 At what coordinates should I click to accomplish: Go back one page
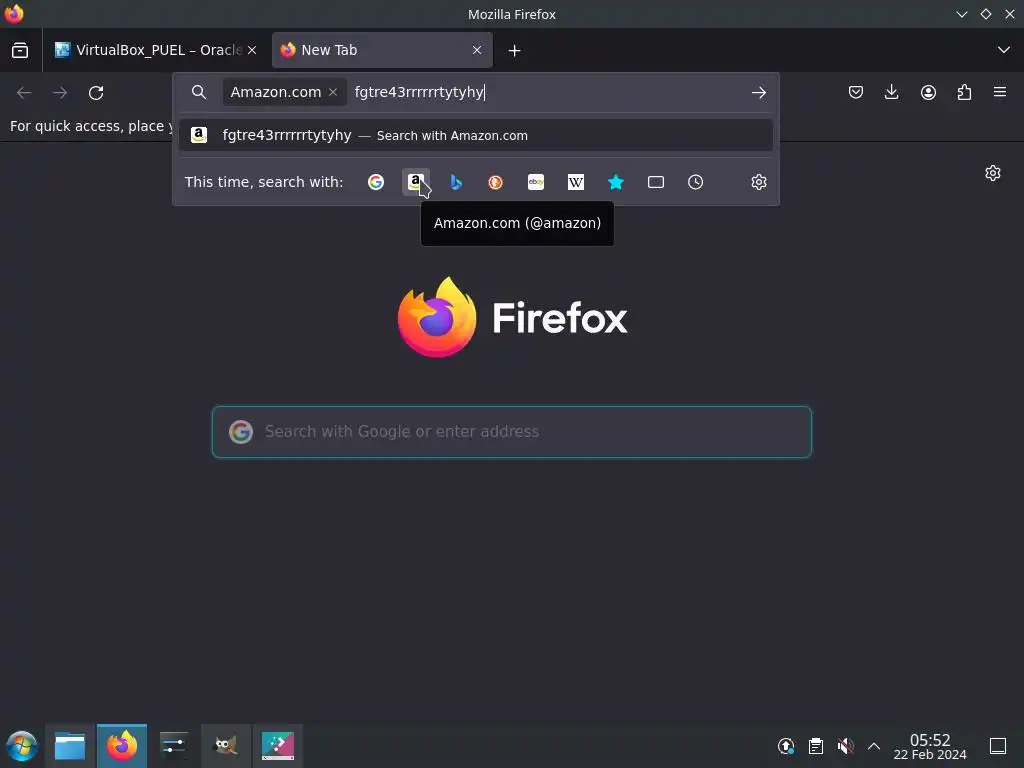[x=24, y=93]
